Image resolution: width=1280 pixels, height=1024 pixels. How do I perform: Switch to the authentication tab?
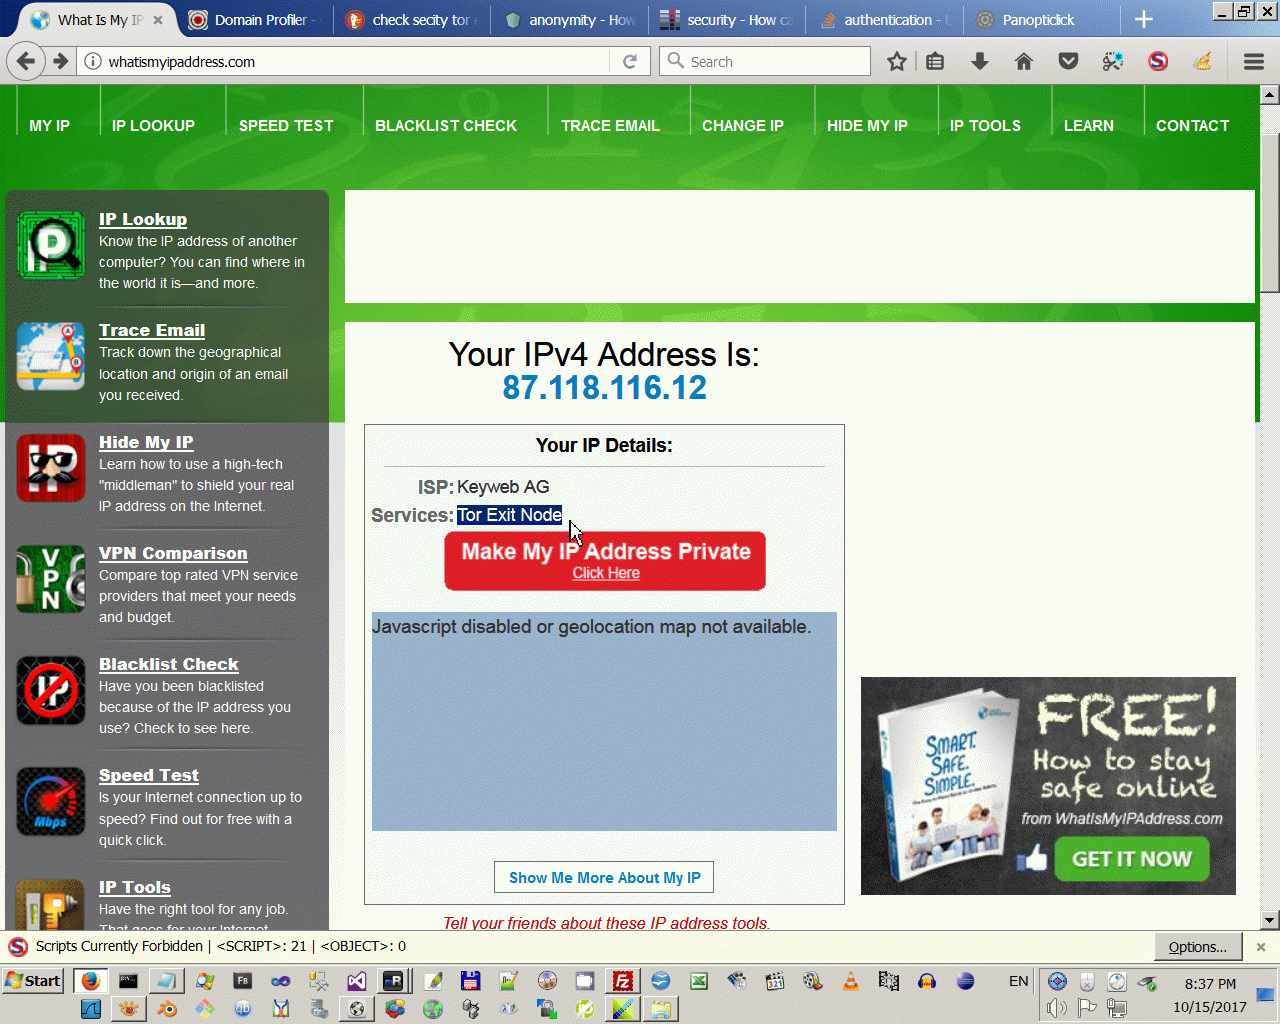(x=885, y=20)
